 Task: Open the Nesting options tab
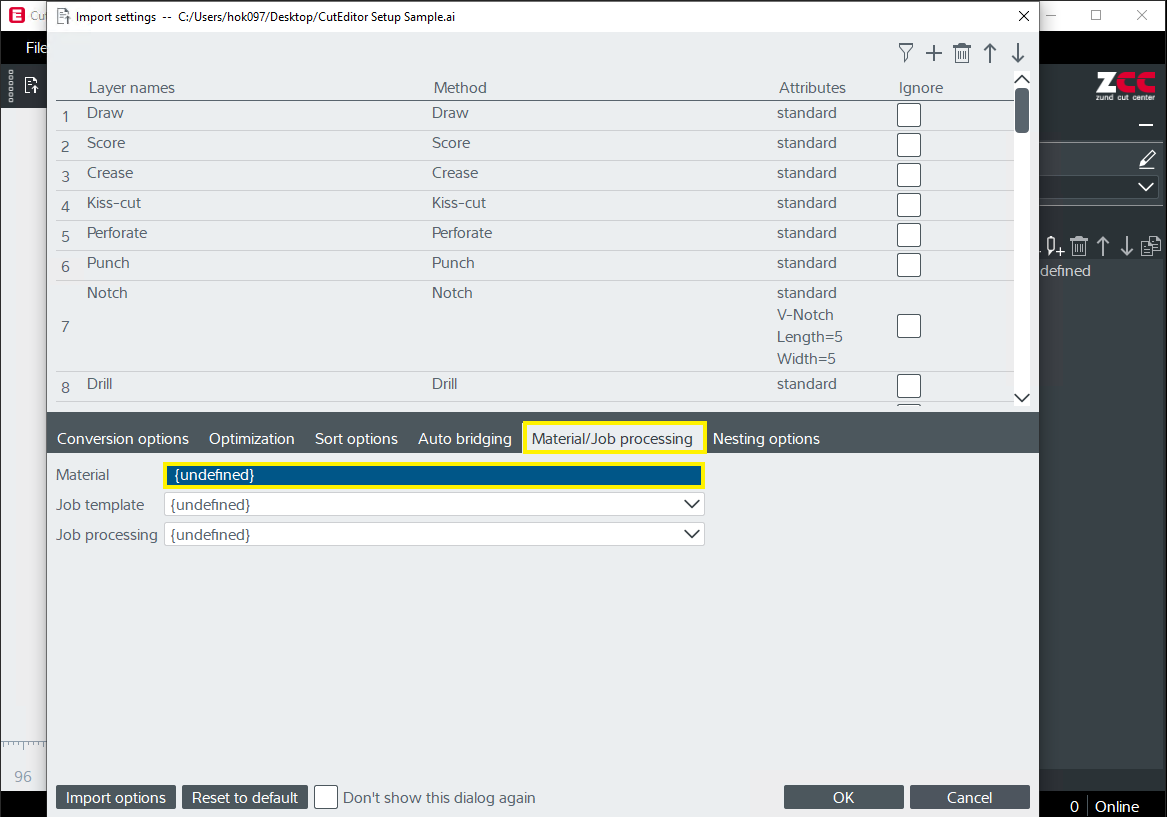[766, 439]
